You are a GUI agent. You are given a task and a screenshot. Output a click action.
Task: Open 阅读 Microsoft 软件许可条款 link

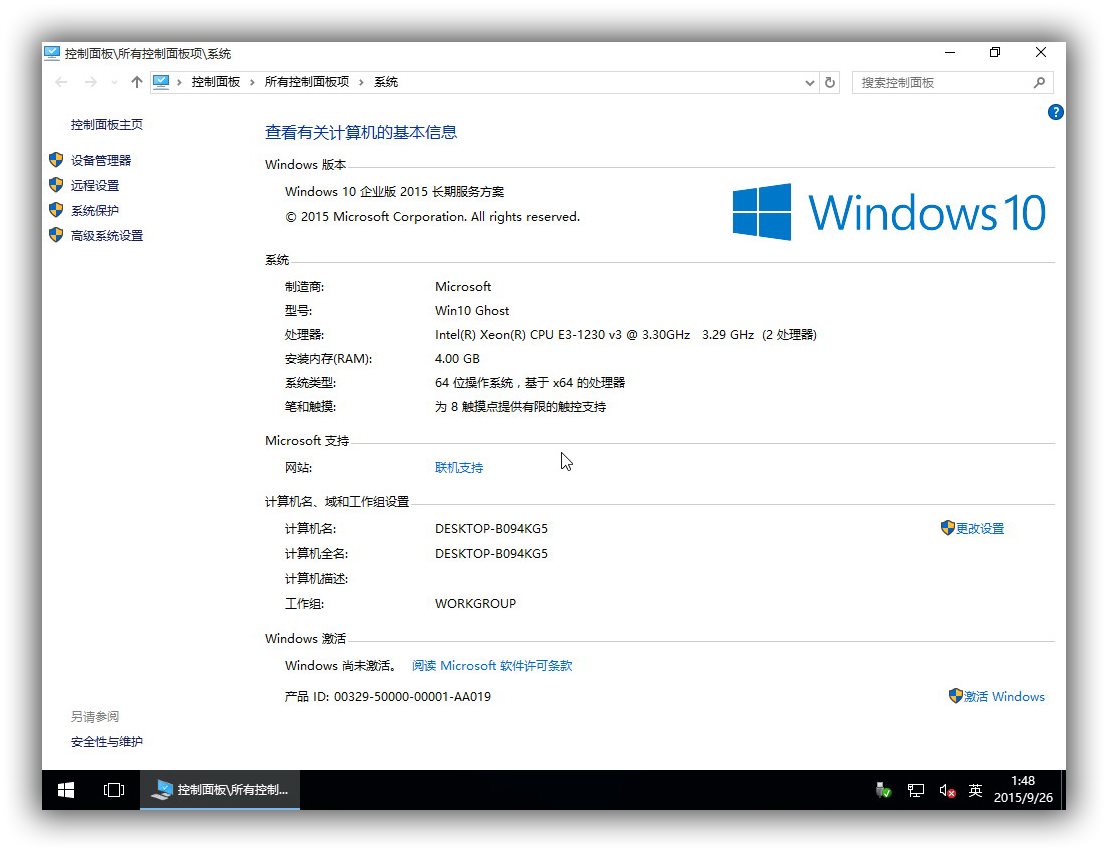(x=492, y=665)
